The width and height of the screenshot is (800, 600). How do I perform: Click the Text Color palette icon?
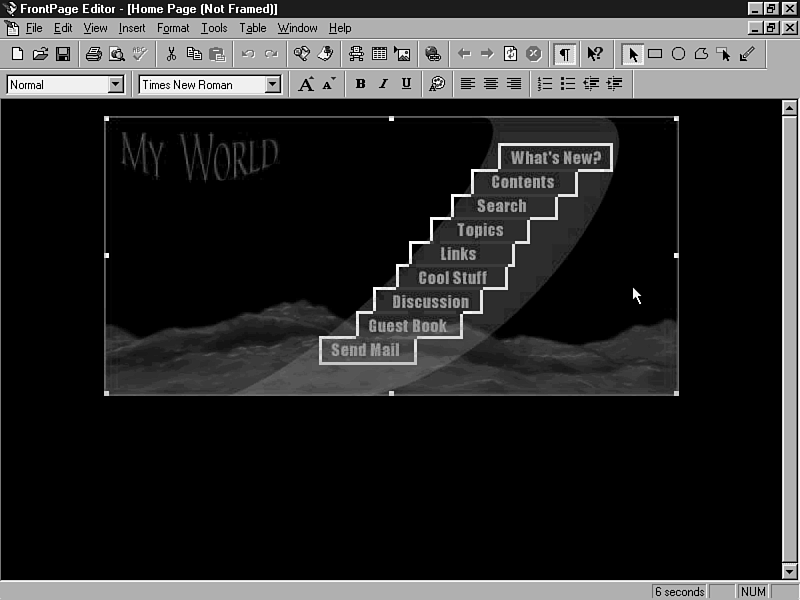pos(437,85)
